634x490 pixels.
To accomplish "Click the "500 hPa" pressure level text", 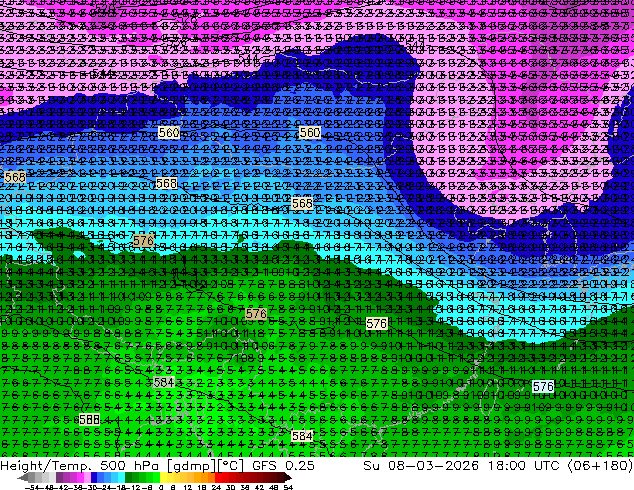I will (129, 466).
